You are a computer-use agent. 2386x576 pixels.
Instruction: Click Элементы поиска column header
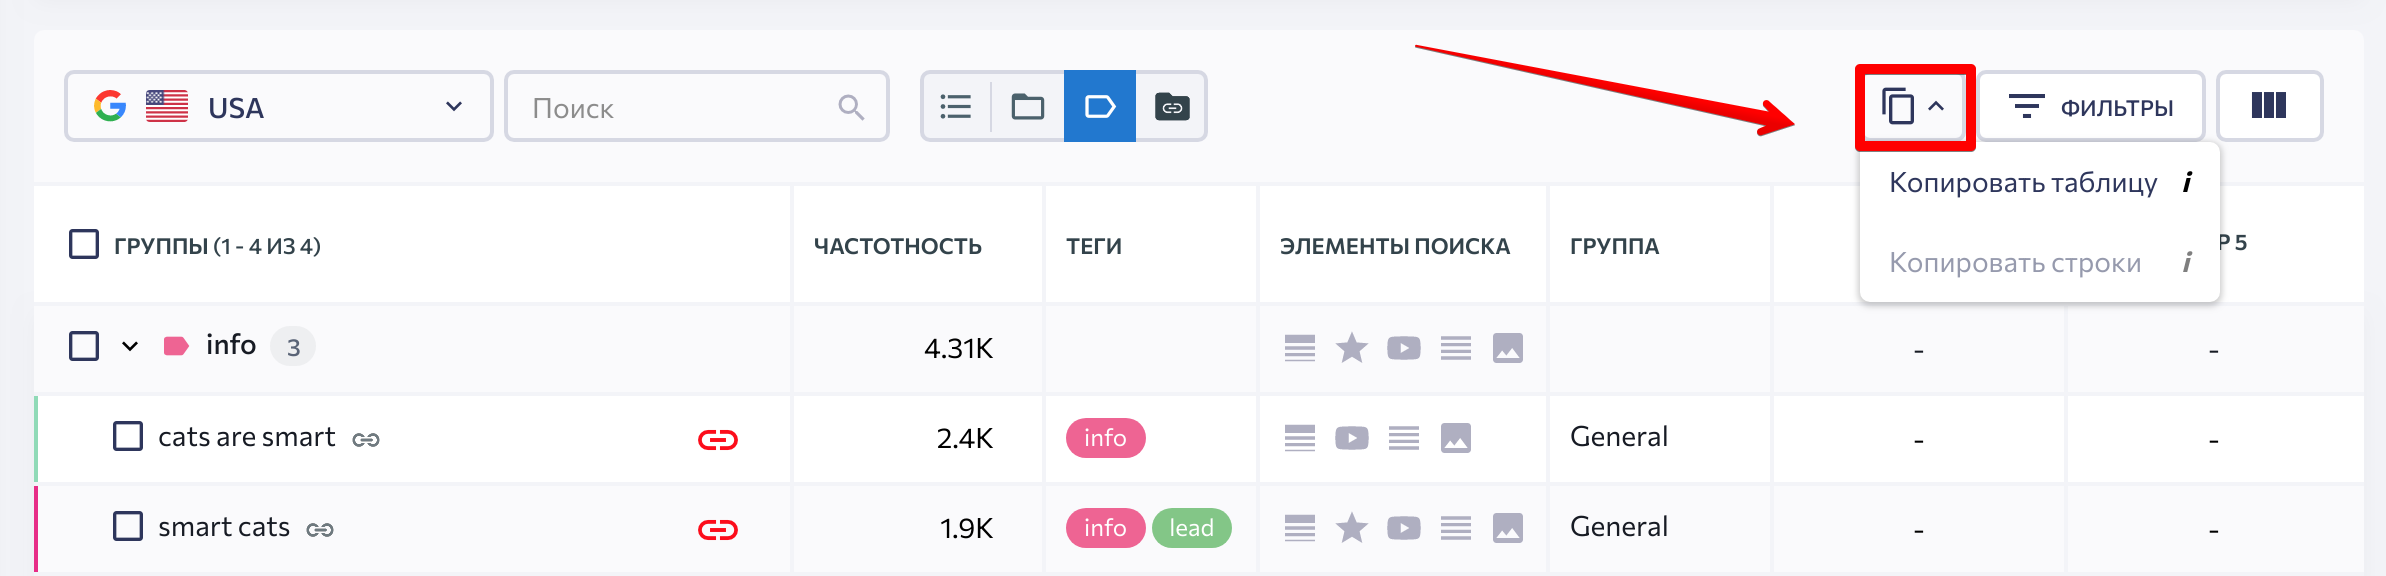tap(1395, 246)
